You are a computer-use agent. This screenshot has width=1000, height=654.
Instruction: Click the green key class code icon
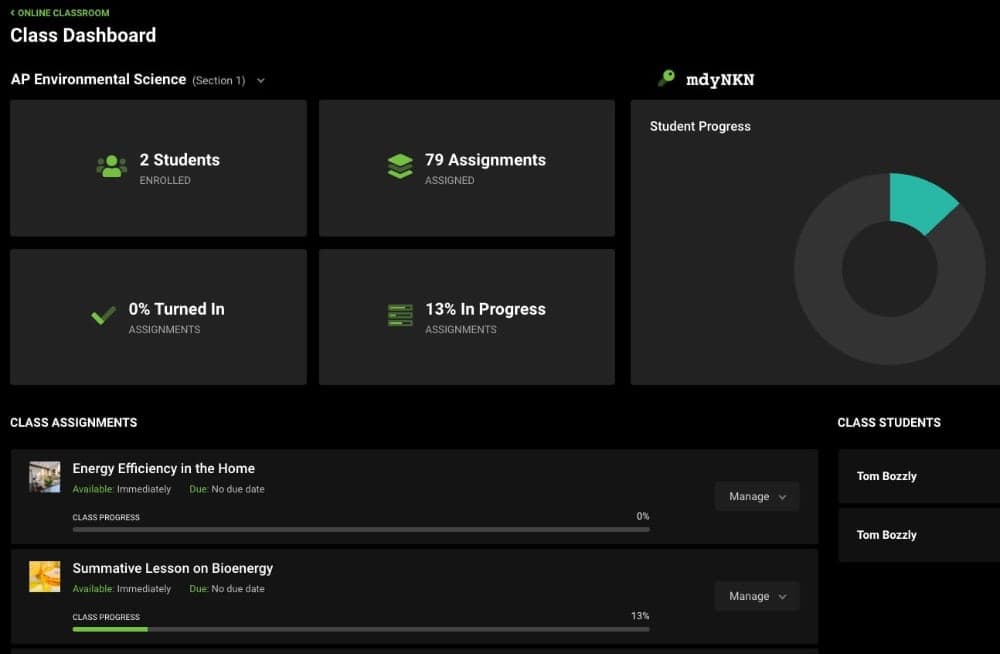(x=666, y=78)
